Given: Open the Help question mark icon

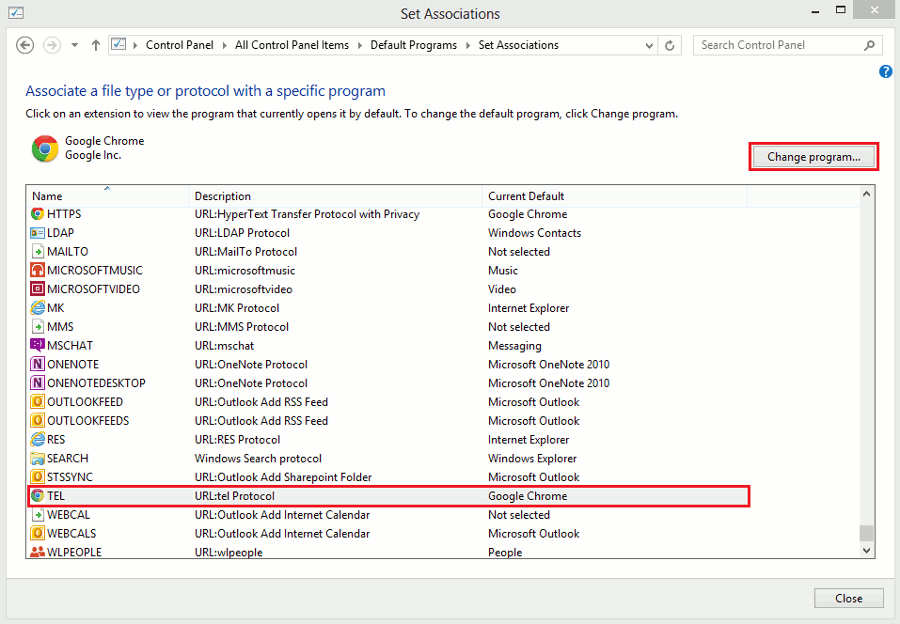Looking at the screenshot, I should 885,72.
